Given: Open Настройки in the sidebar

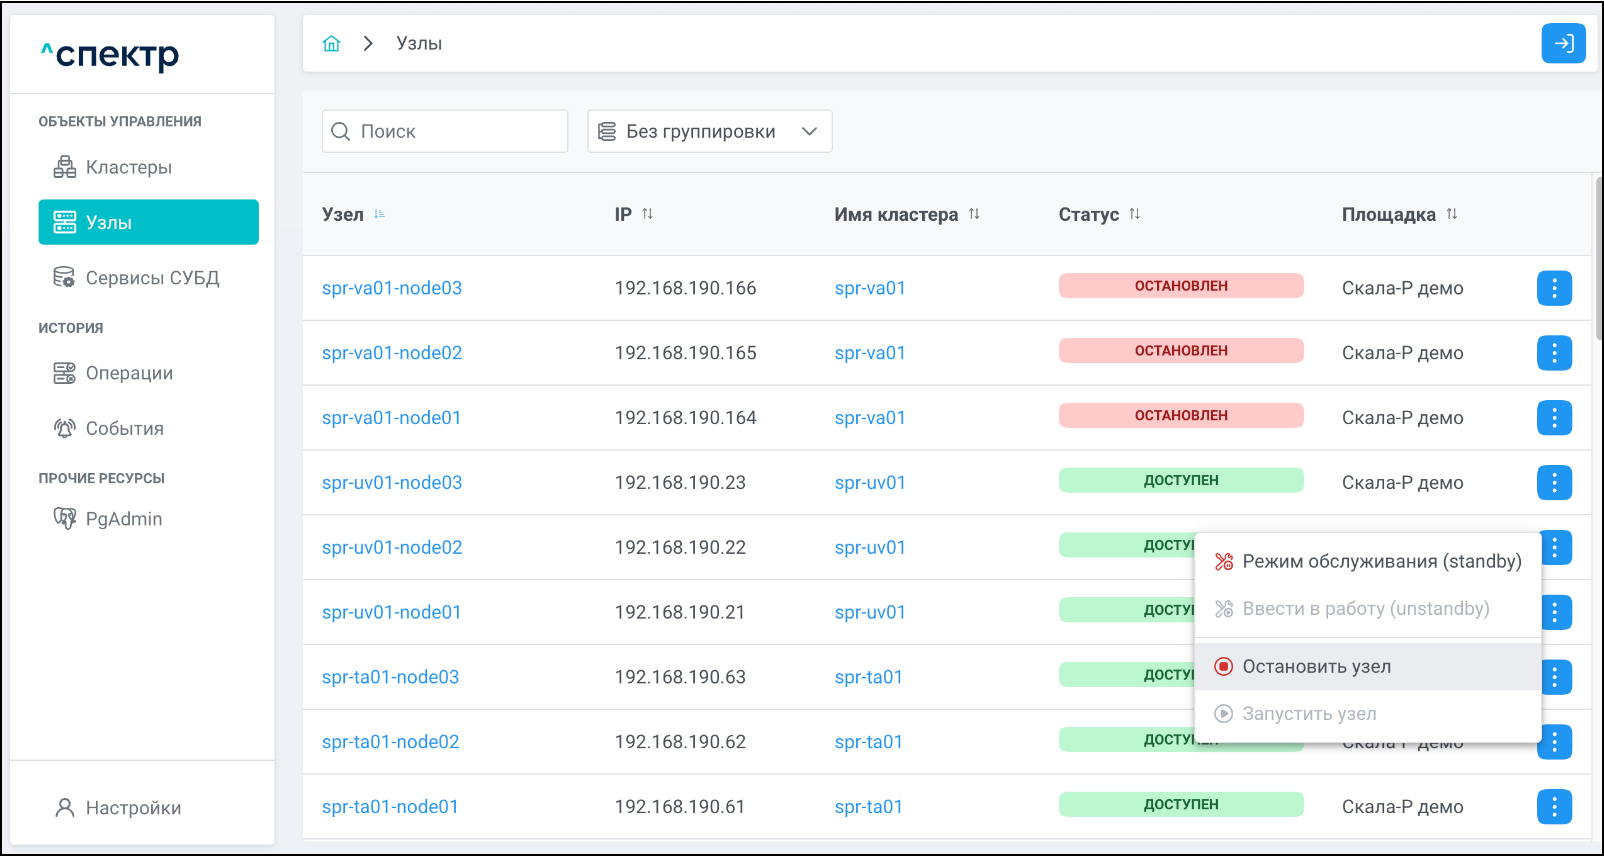Looking at the screenshot, I should pyautogui.click(x=133, y=808).
